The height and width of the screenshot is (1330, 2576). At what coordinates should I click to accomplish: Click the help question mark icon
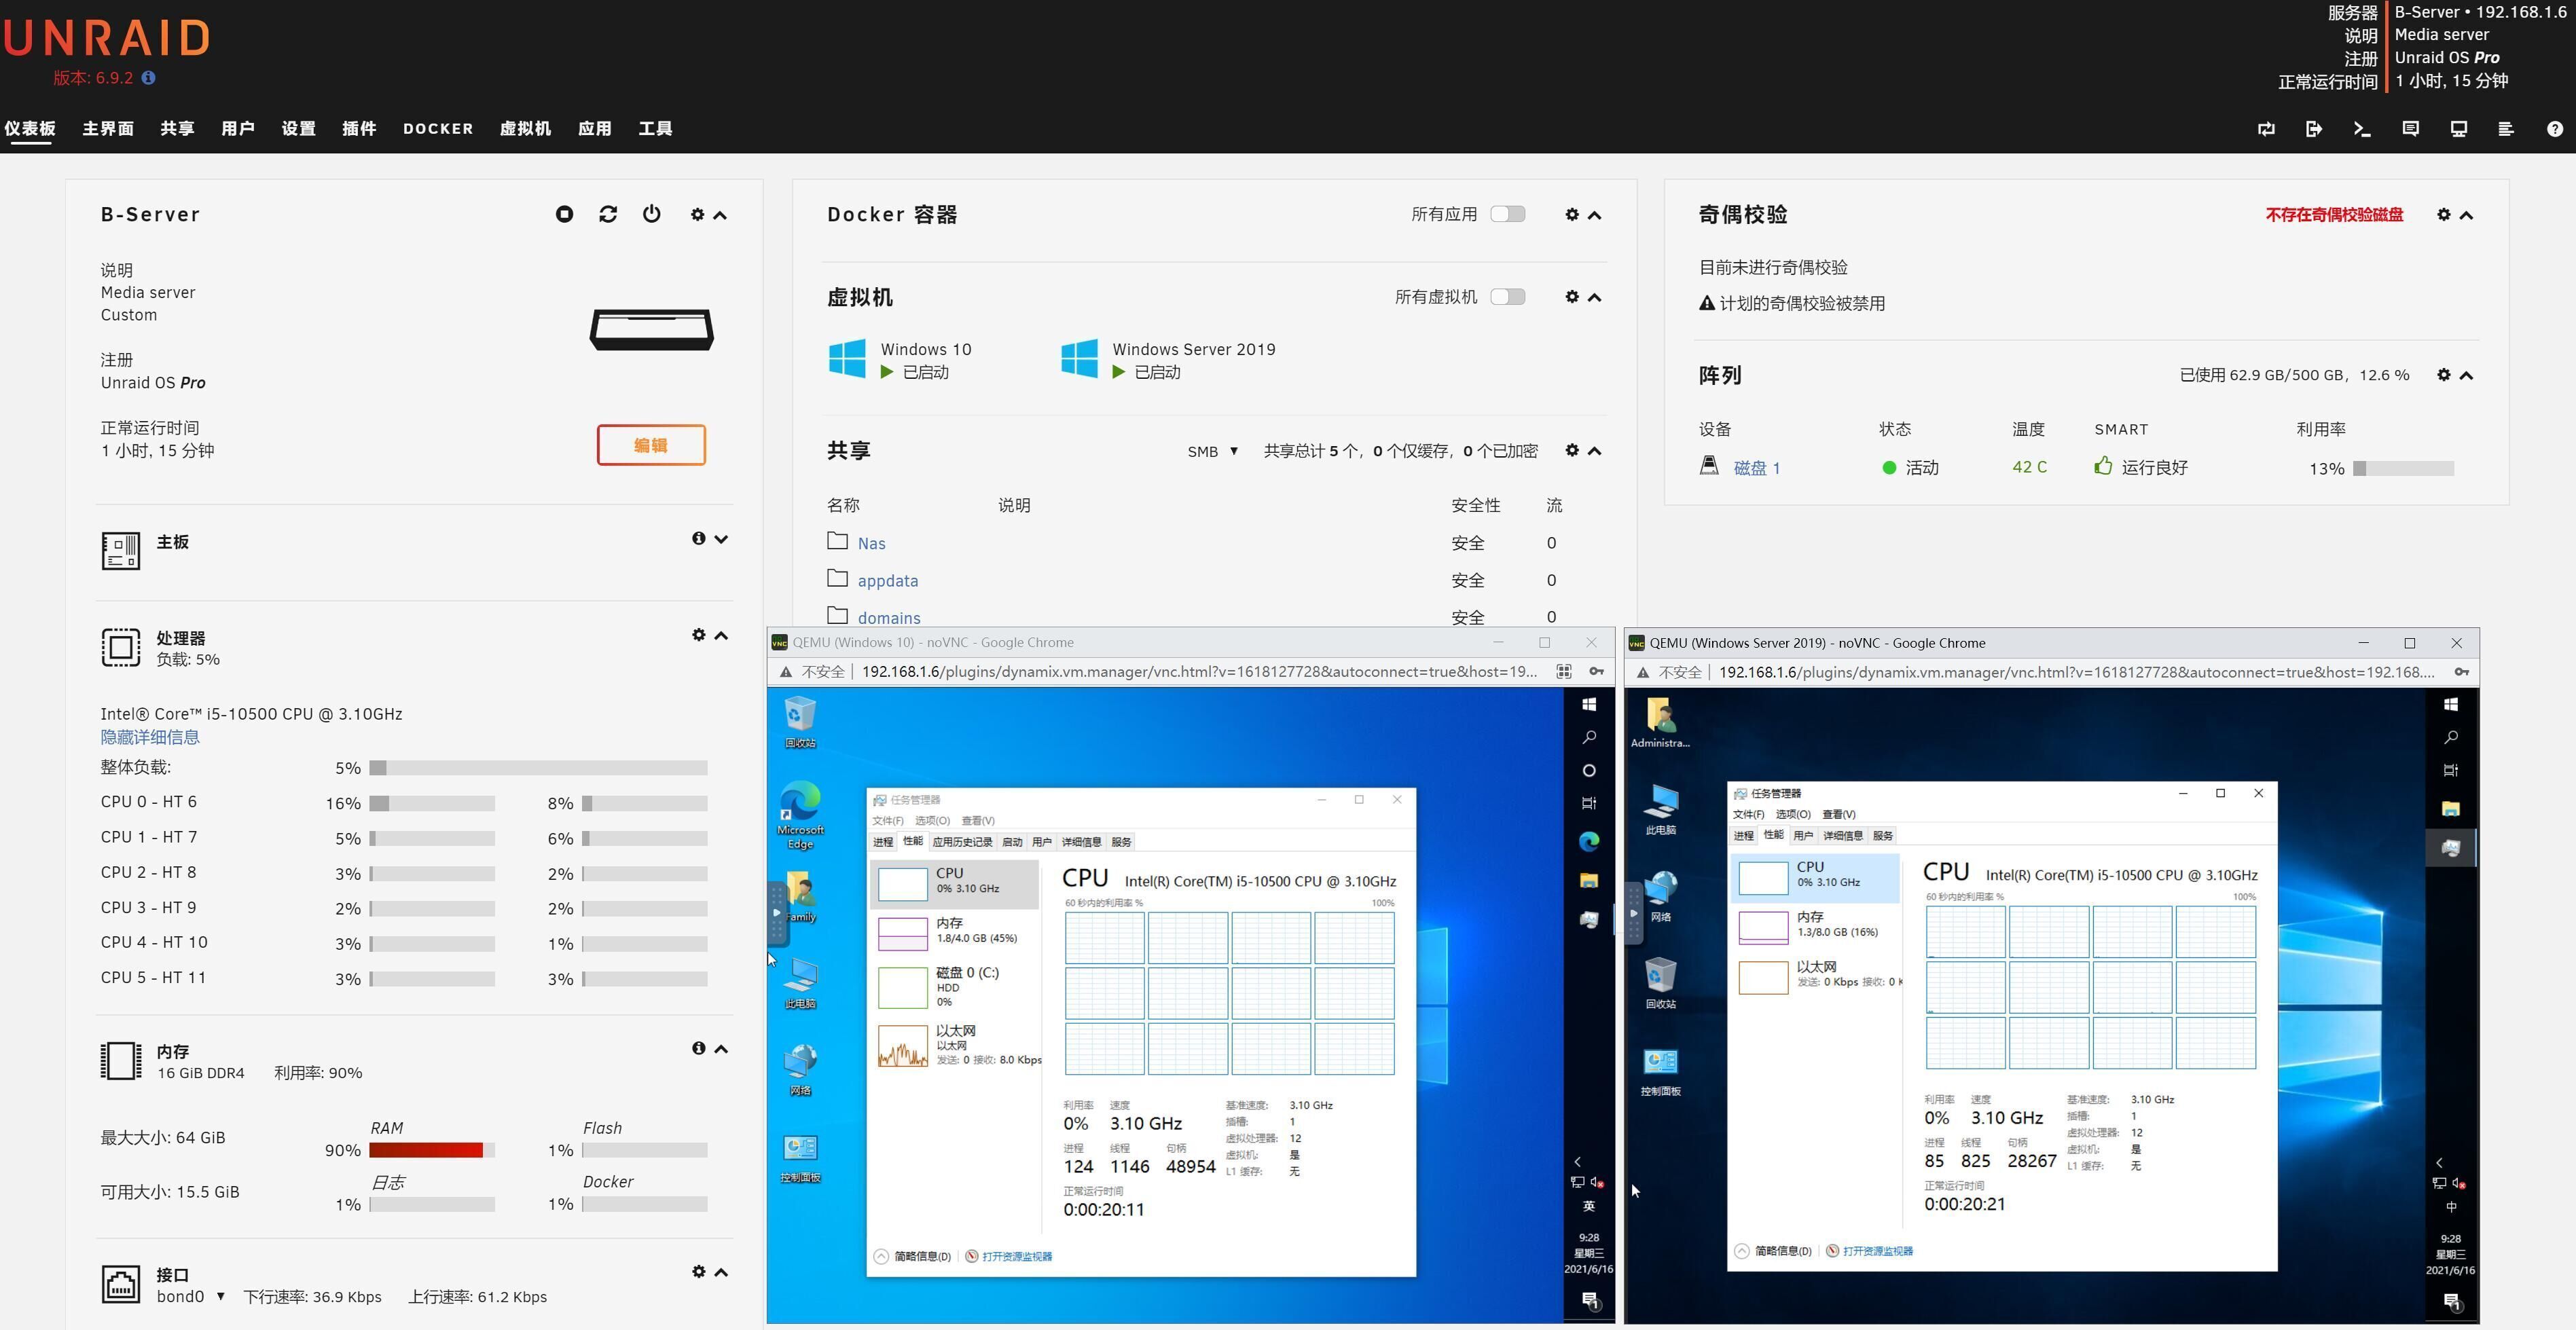[x=2554, y=129]
